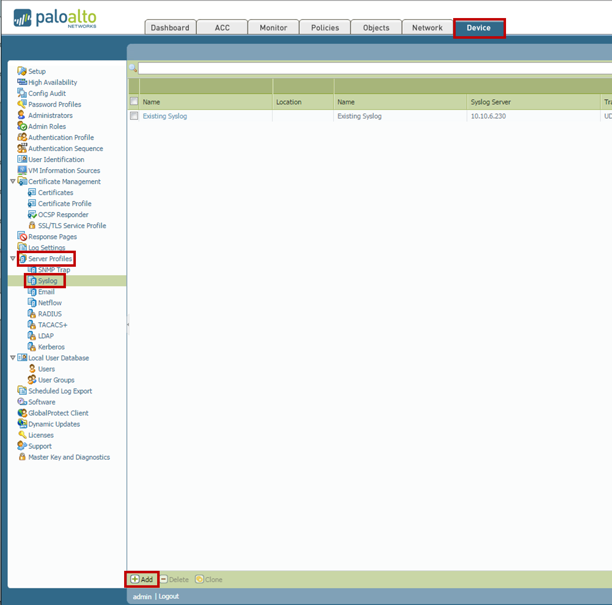Check the Existing Syslog row checkbox
612x605 pixels.
(x=135, y=116)
